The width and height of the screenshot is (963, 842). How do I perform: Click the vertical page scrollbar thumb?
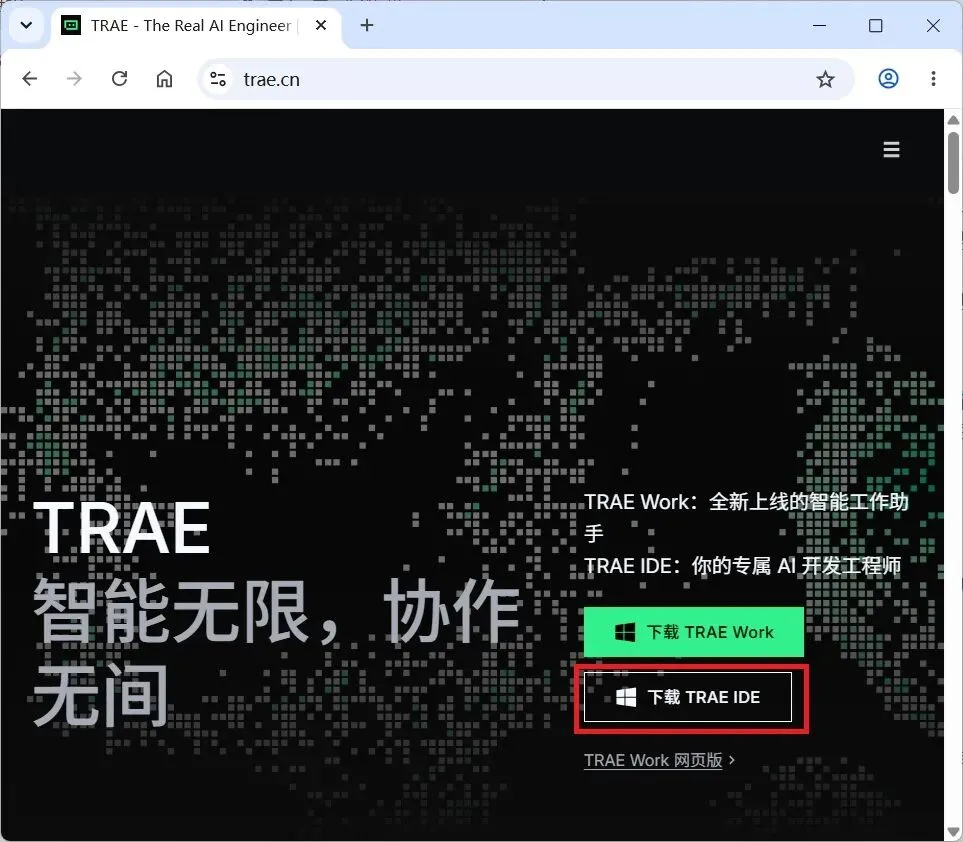point(953,163)
